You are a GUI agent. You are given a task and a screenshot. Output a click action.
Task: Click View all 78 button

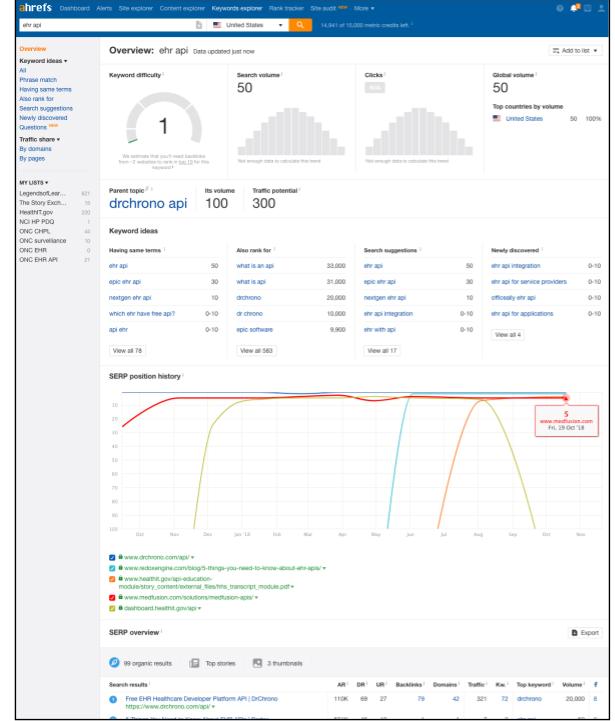point(127,350)
